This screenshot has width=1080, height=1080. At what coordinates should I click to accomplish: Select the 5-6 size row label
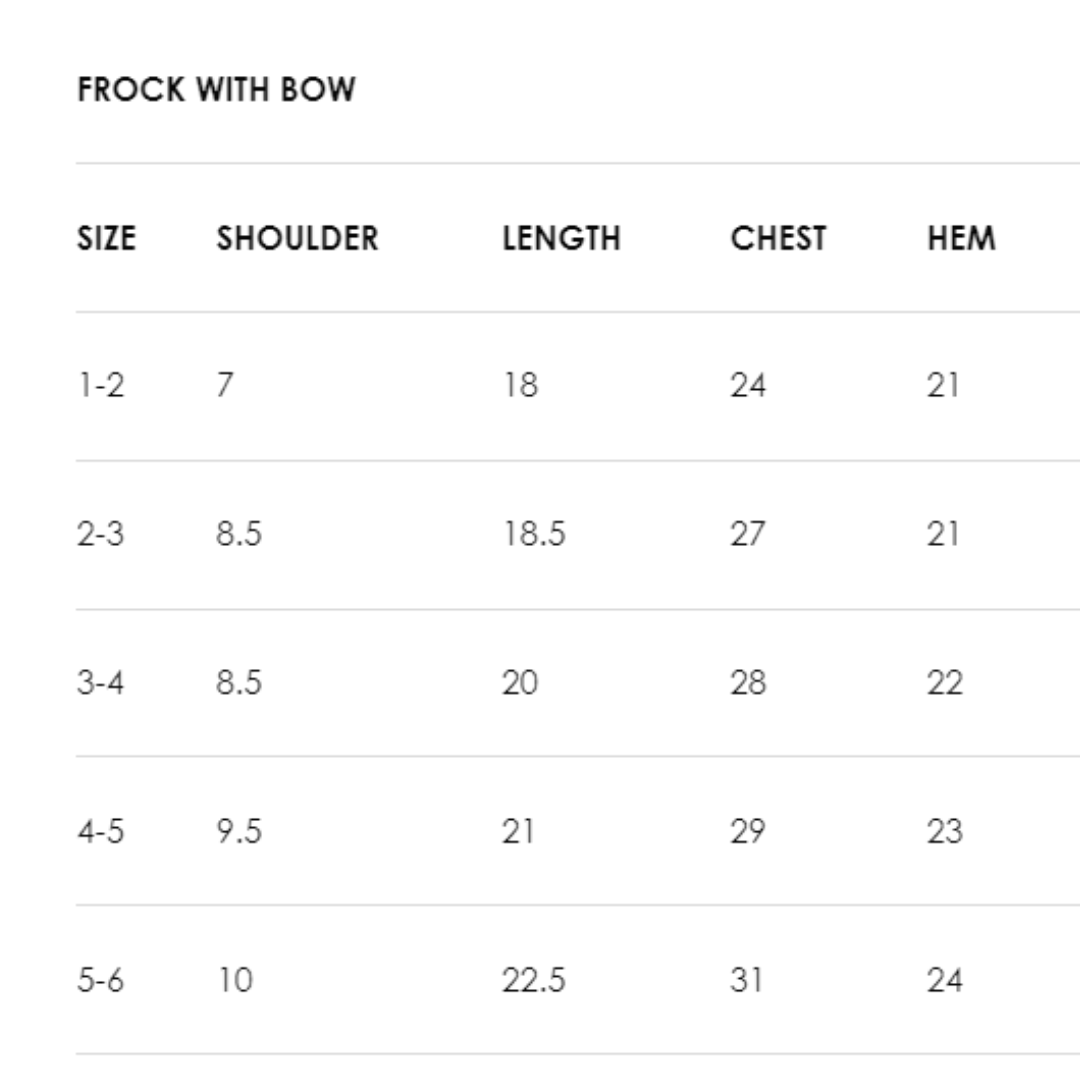[101, 980]
